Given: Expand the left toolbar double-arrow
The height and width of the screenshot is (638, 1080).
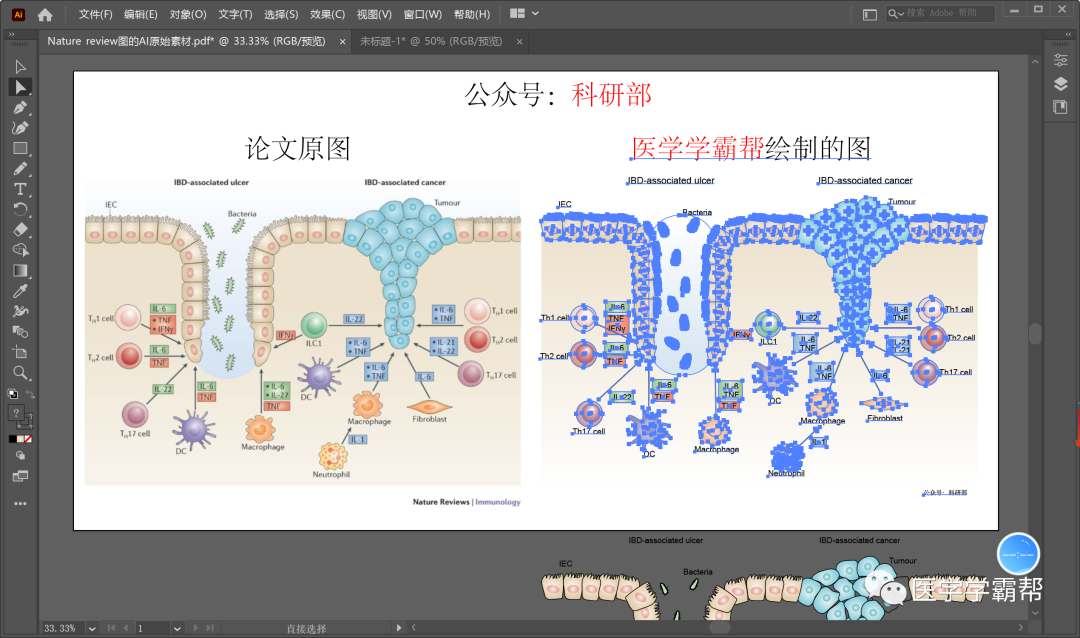Looking at the screenshot, I should click(11, 34).
